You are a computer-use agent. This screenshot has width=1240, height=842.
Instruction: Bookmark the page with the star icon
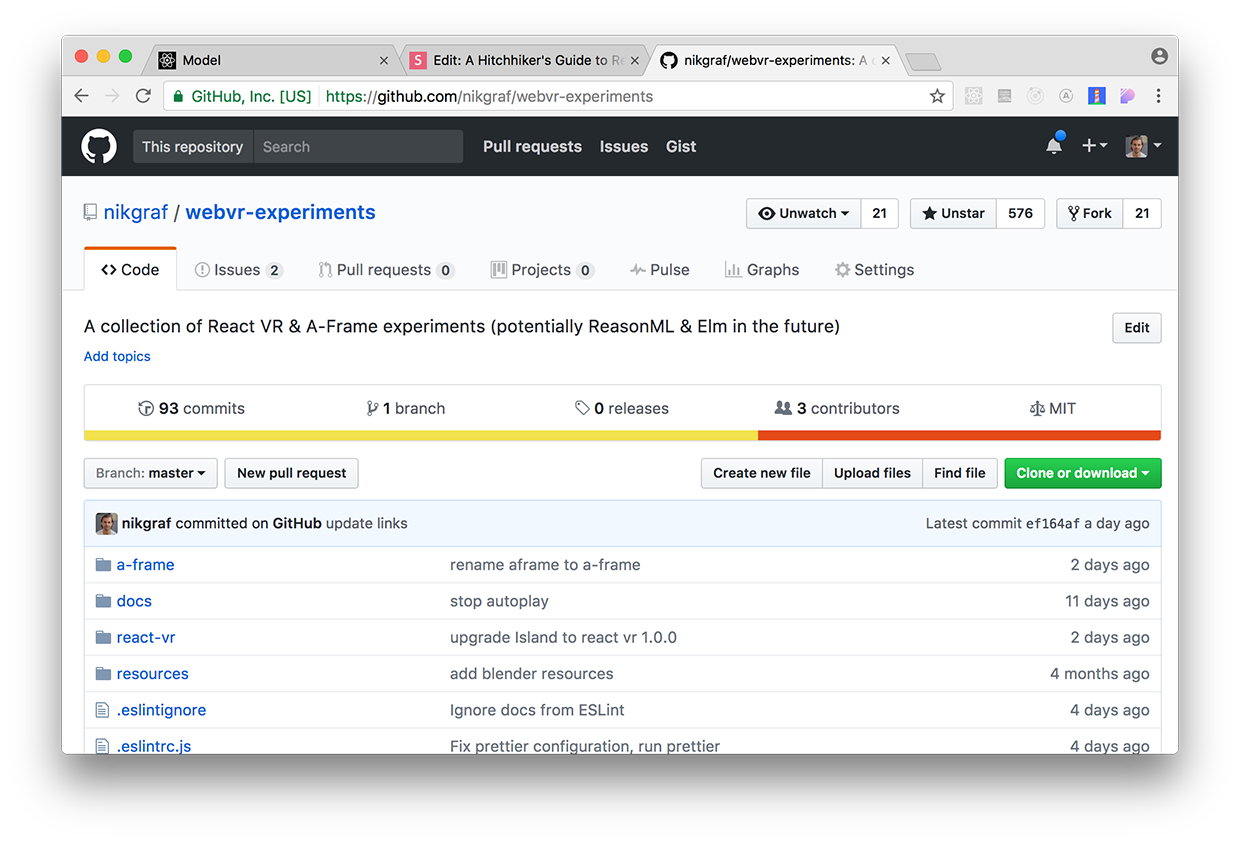click(x=937, y=96)
